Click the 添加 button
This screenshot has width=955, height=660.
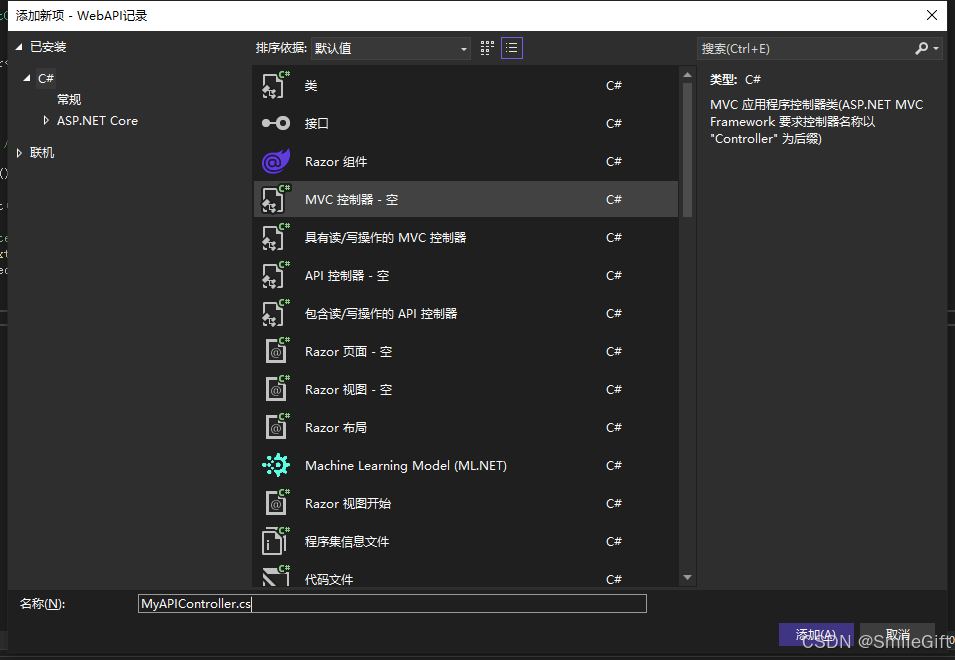816,635
